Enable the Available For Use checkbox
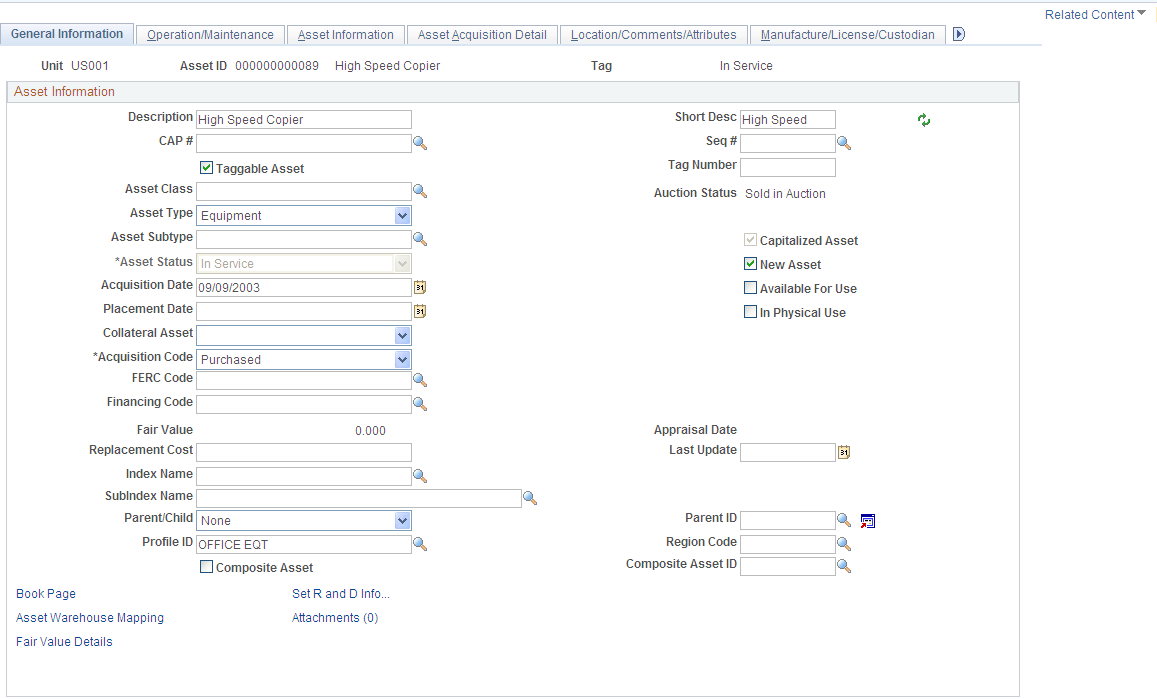The image size is (1157, 699). (x=750, y=288)
